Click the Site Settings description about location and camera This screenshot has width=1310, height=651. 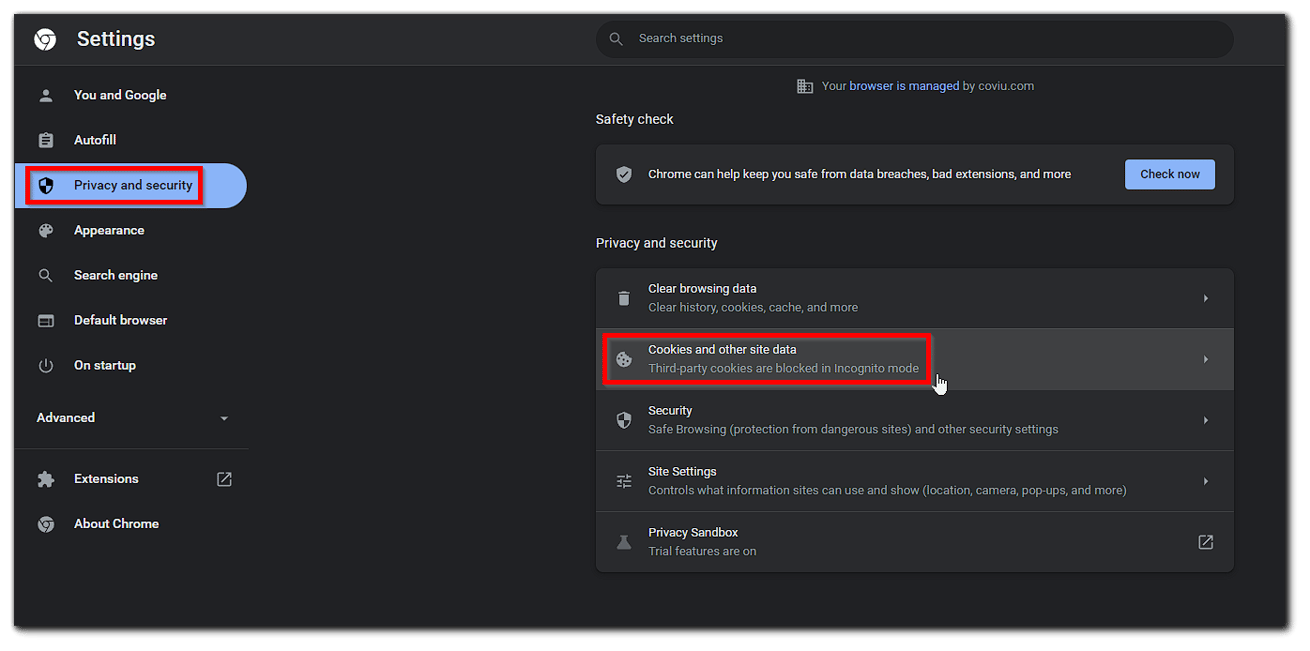[887, 490]
